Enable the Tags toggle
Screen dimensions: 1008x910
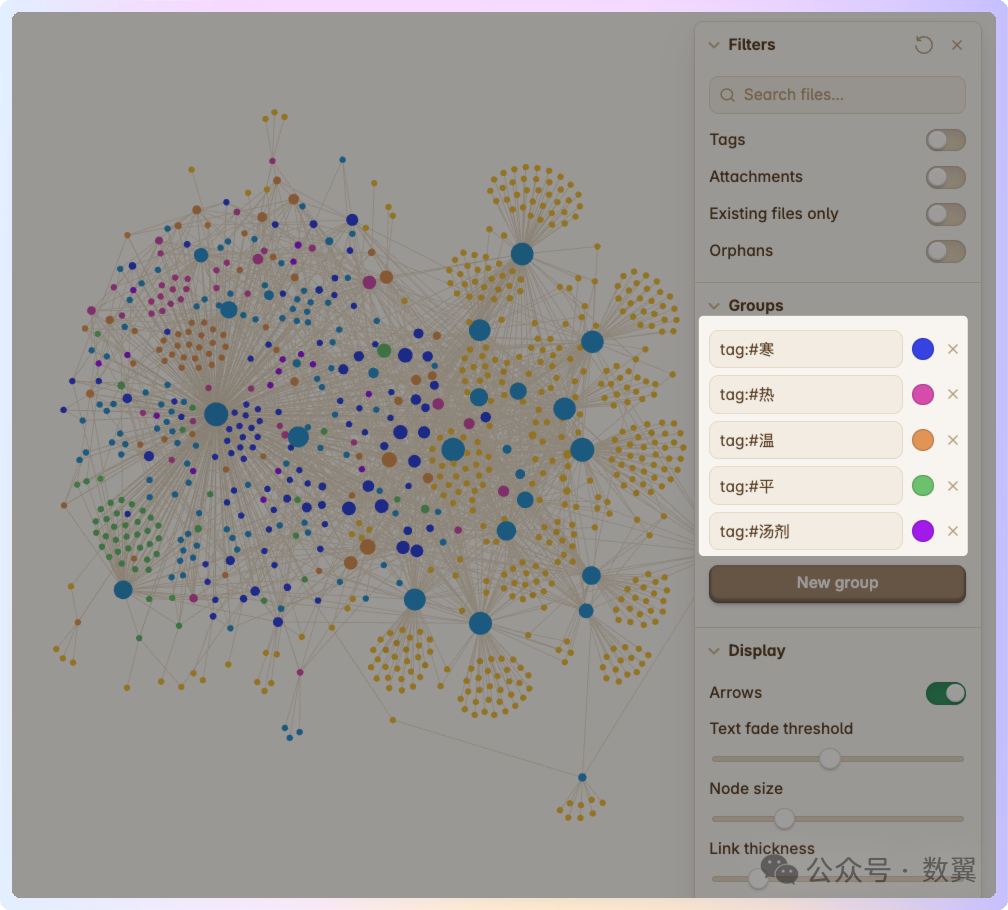pyautogui.click(x=945, y=140)
